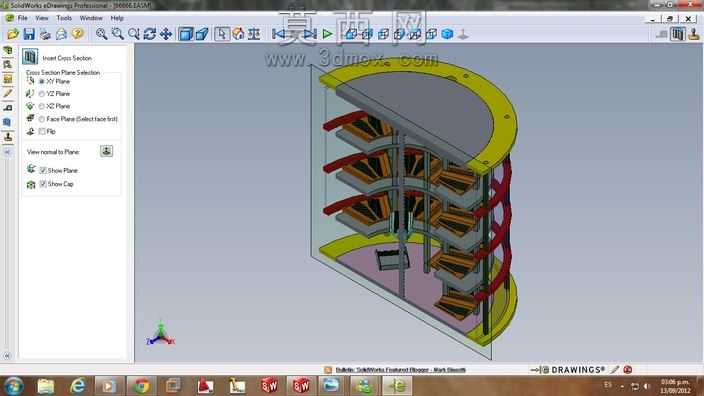Select the XY Plane radio button
704x396 pixels.
42,82
